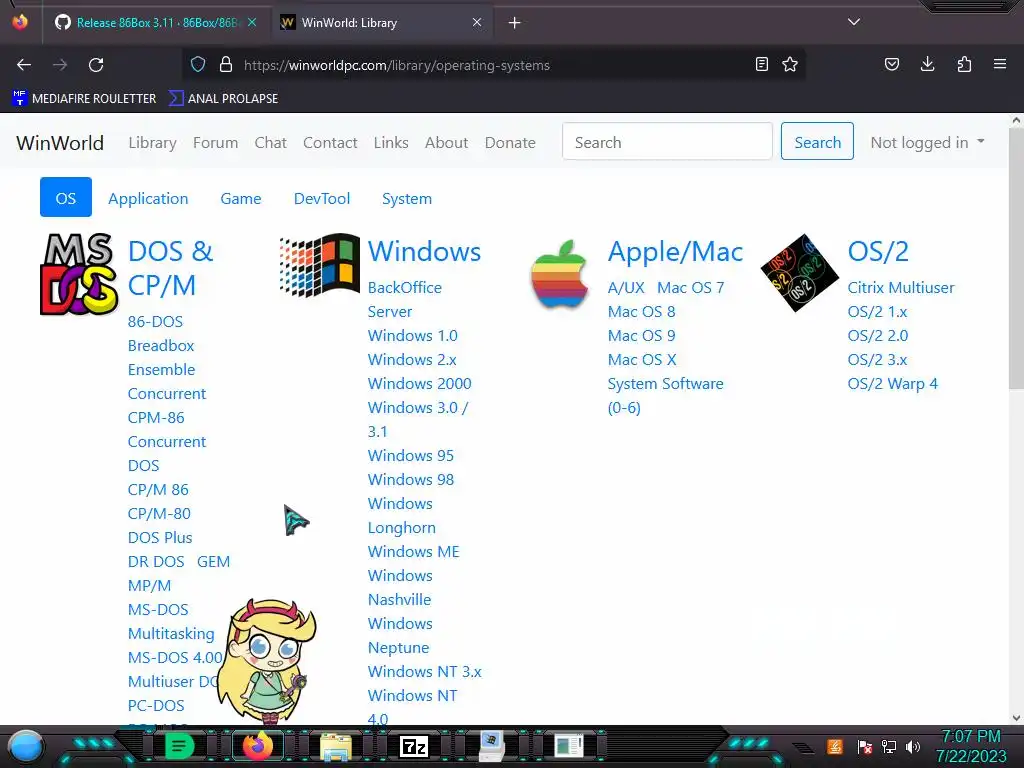Open the green notes app in taskbar
Screen dimensions: 1024x768
[x=179, y=746]
